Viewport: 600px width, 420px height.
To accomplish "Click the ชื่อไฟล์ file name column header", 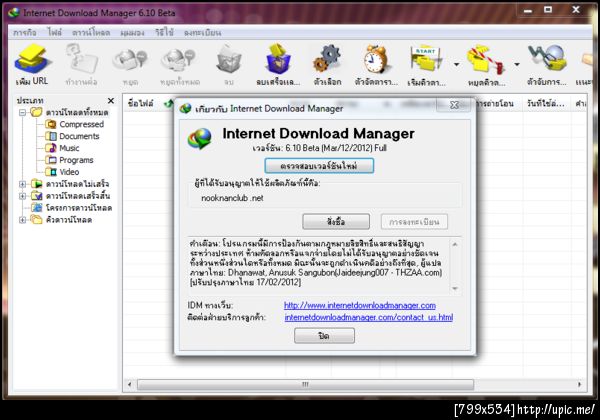I will click(x=141, y=103).
